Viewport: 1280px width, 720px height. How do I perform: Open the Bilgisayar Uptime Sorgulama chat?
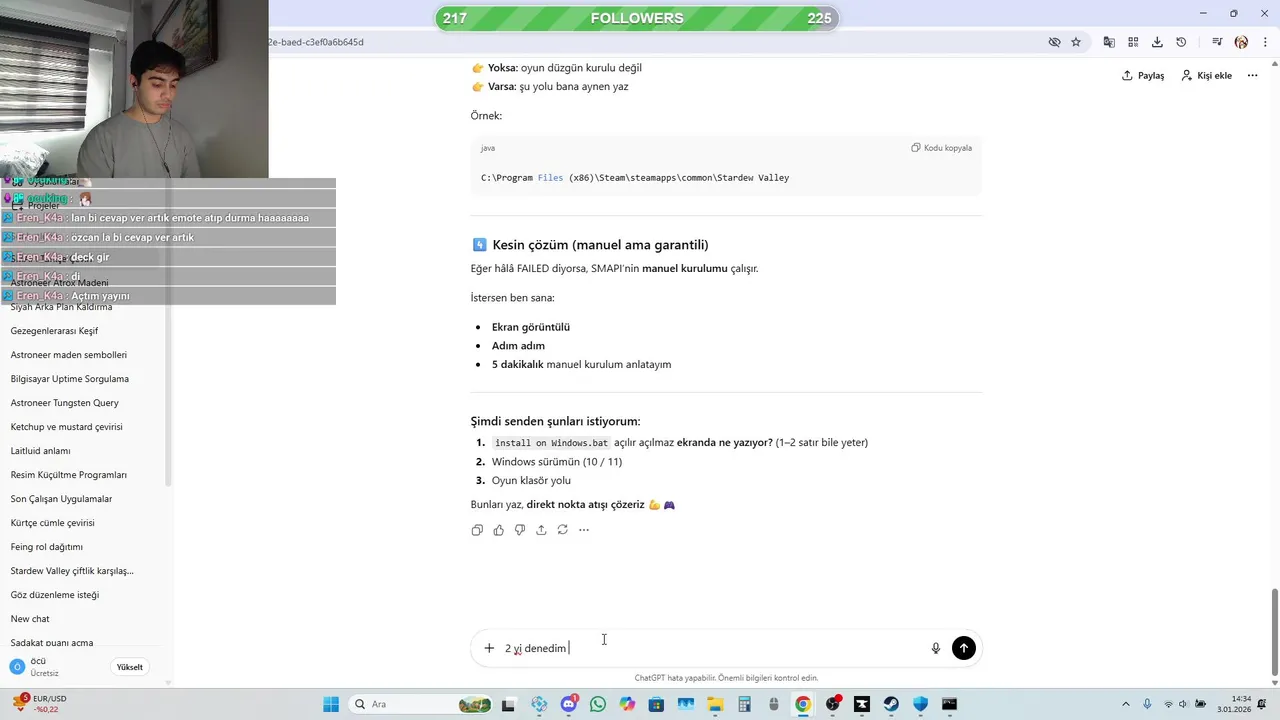click(x=69, y=379)
